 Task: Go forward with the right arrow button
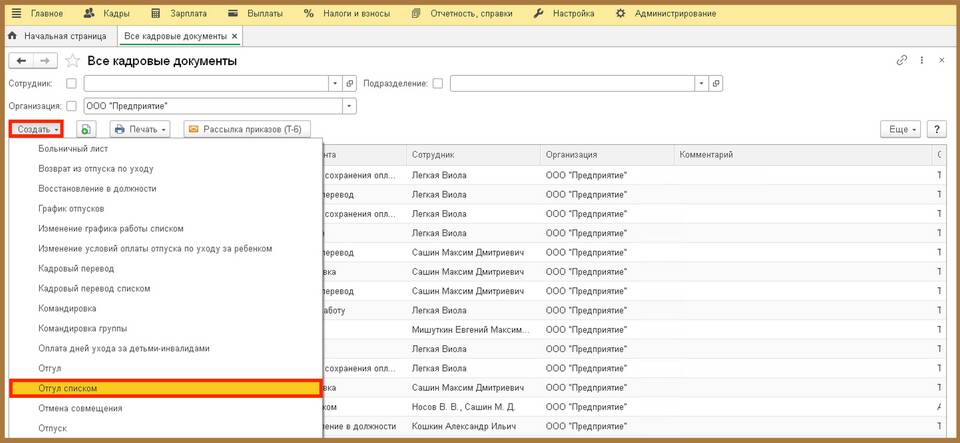click(45, 61)
